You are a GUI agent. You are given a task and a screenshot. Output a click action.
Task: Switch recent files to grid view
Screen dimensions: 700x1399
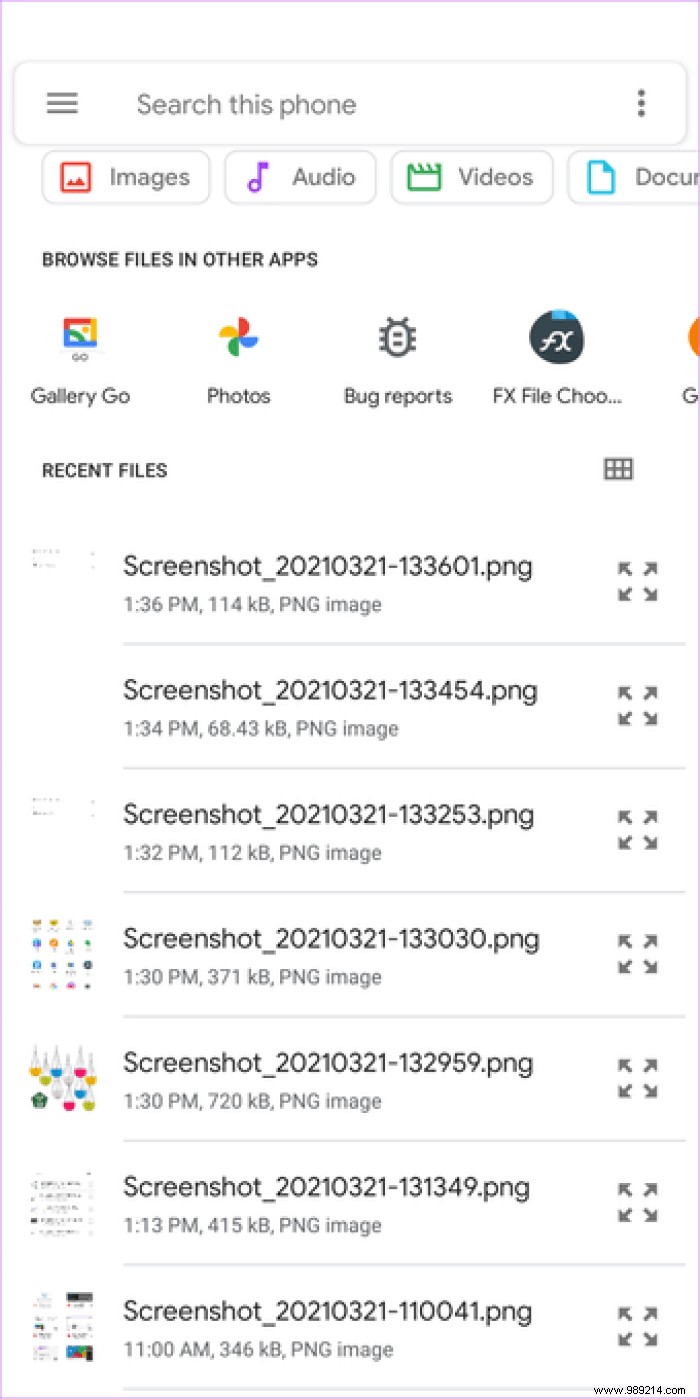(618, 468)
